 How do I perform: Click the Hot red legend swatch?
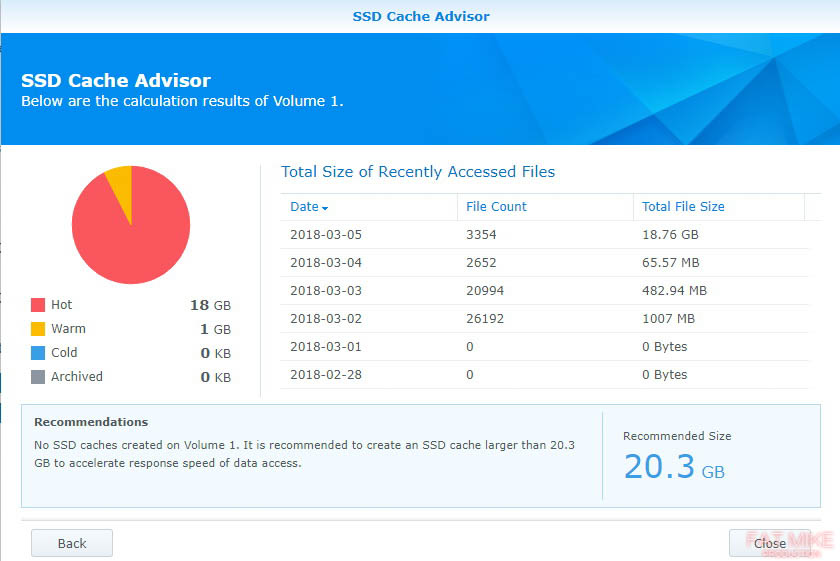[x=38, y=305]
